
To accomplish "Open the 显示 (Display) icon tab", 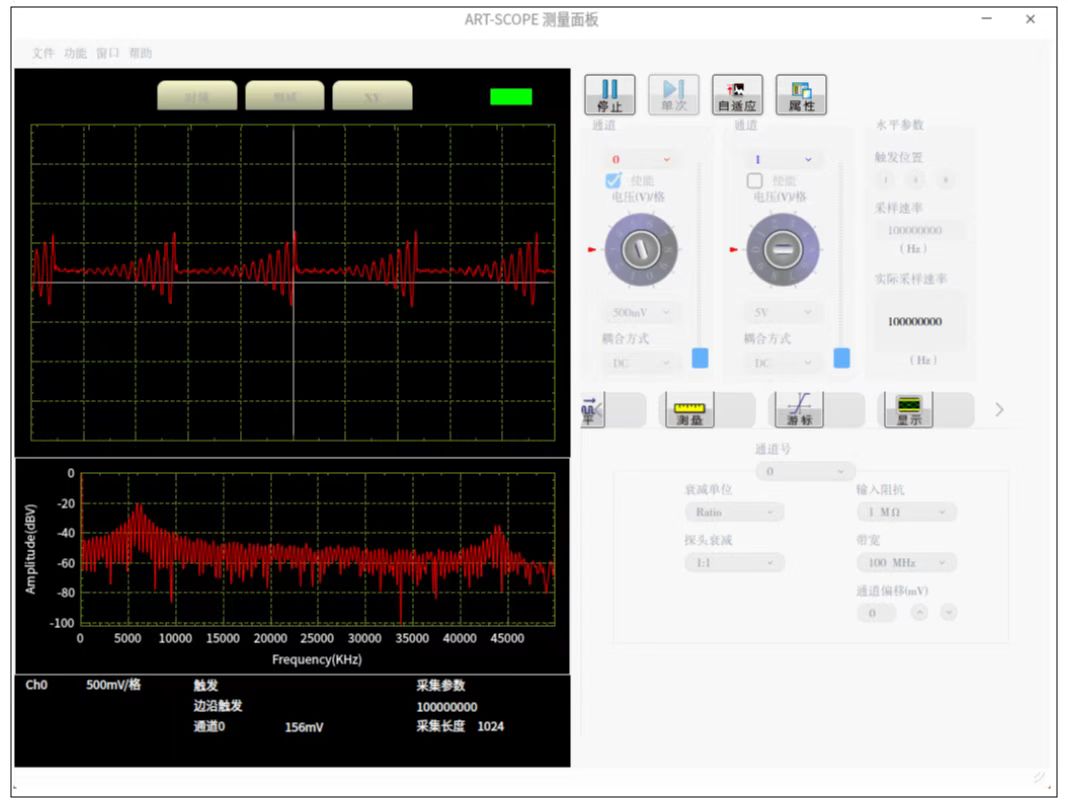I will click(x=908, y=410).
